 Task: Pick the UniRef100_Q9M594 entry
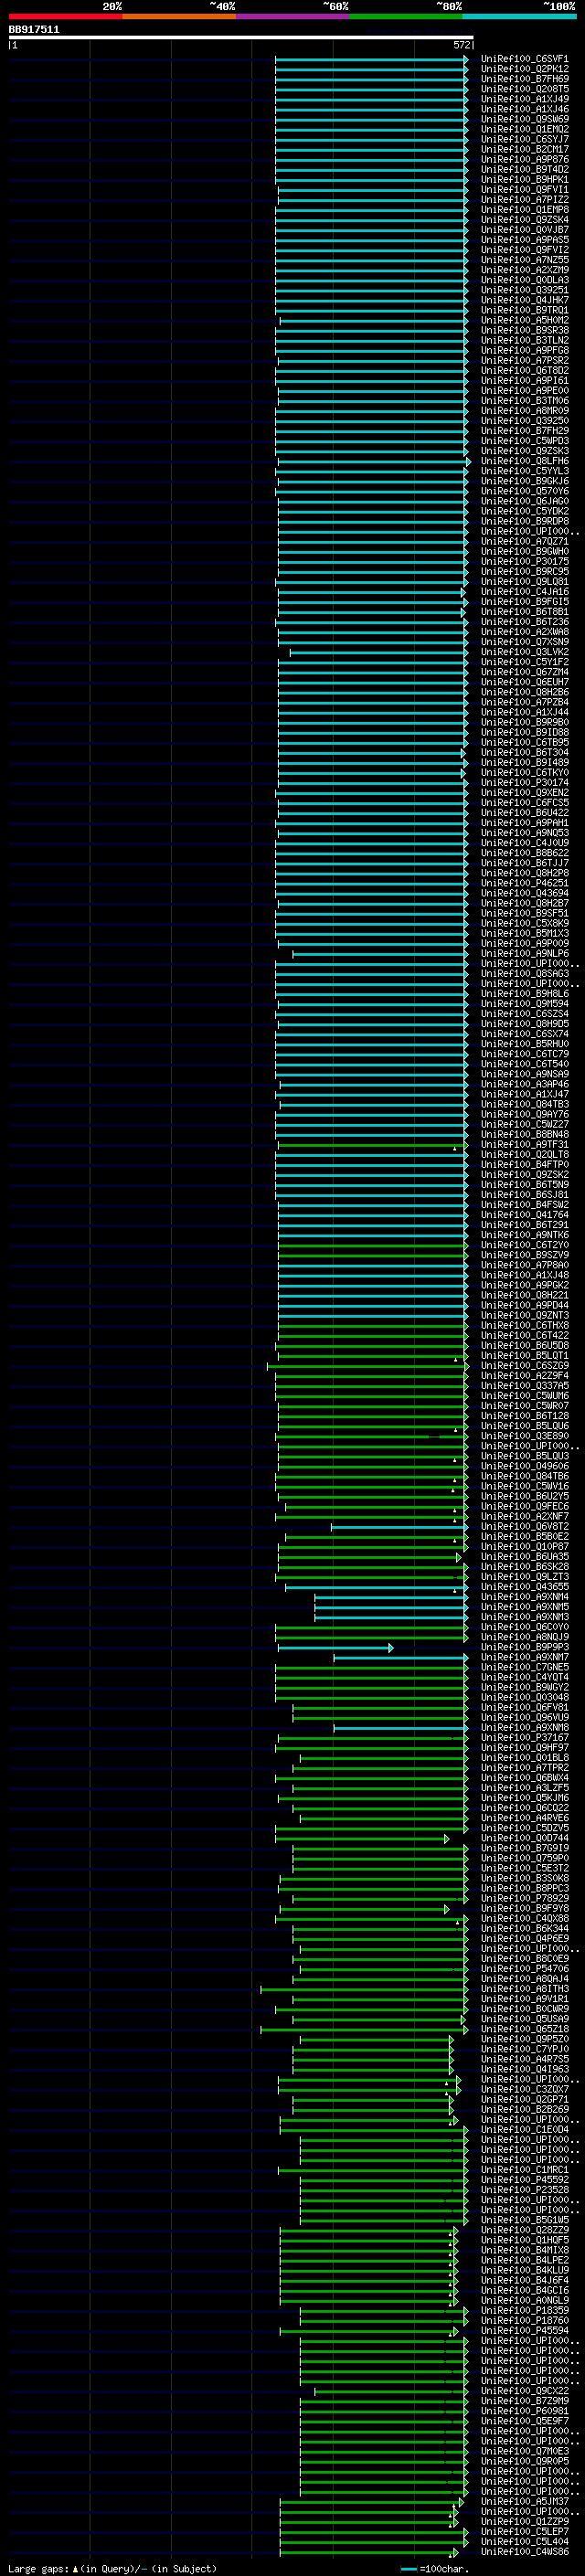click(525, 1004)
